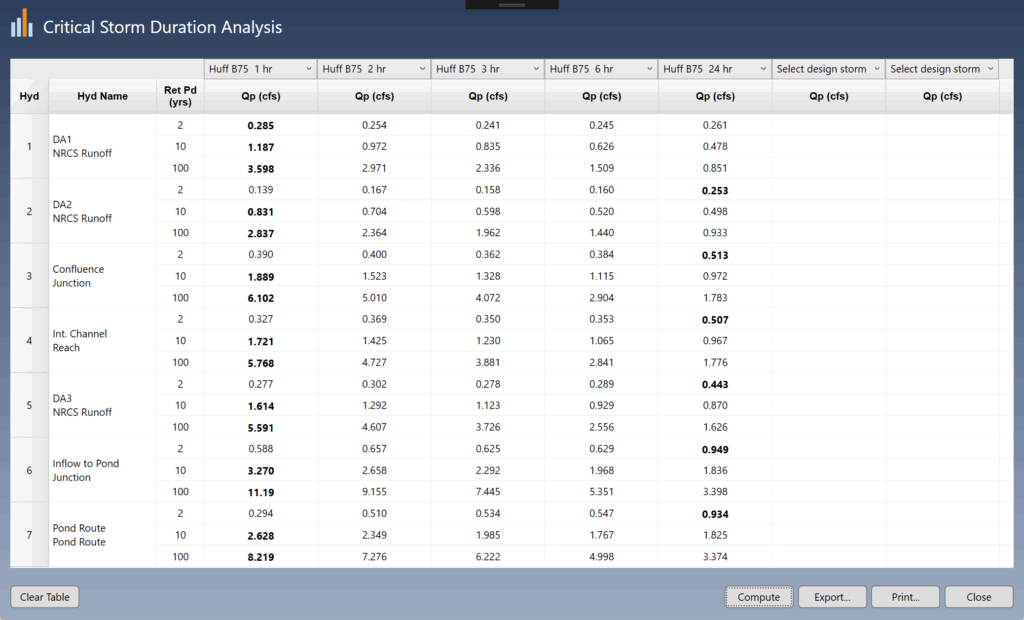Open the last Select design storm dropdown
This screenshot has width=1024, height=620.
(x=942, y=69)
